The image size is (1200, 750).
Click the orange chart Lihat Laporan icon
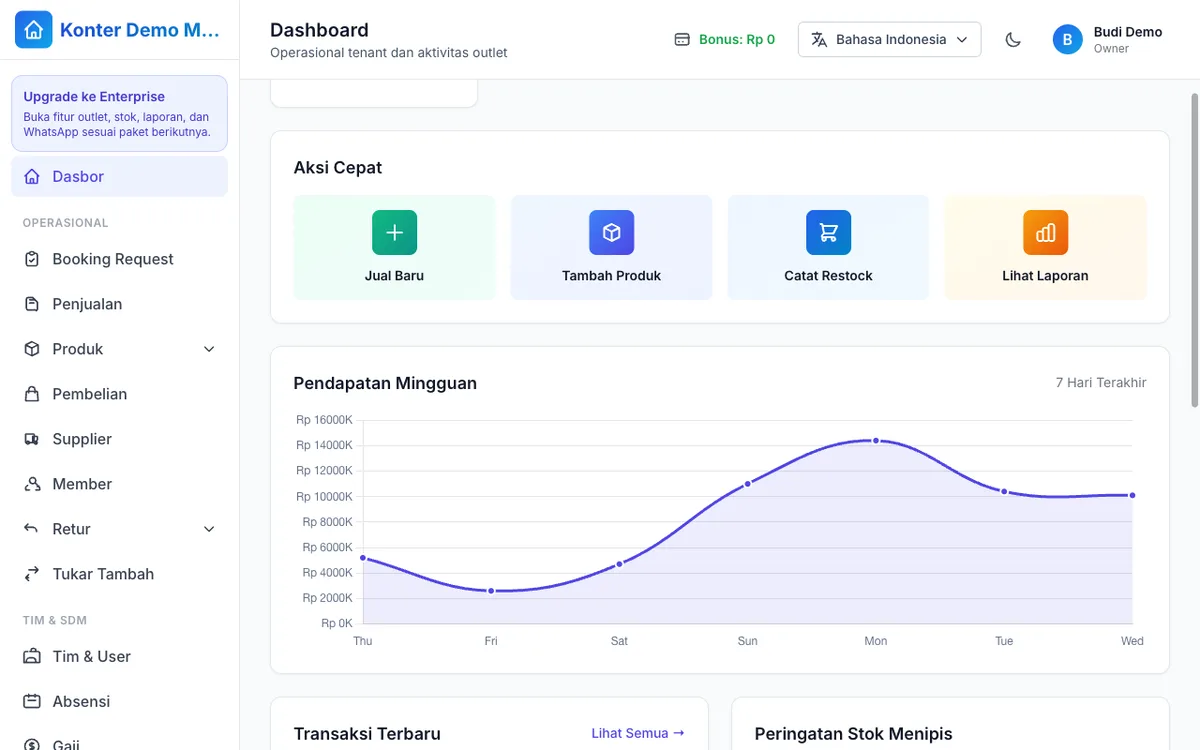[x=1045, y=233]
